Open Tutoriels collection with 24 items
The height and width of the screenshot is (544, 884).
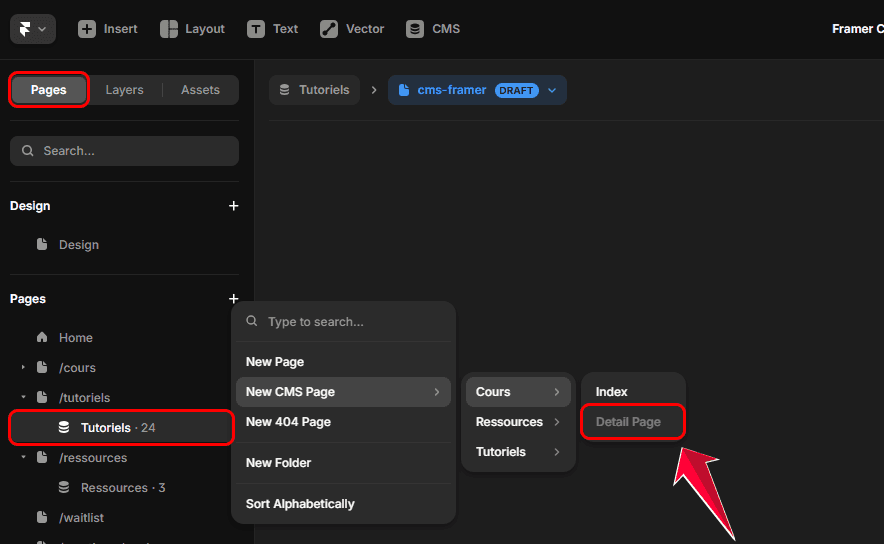pyautogui.click(x=121, y=427)
